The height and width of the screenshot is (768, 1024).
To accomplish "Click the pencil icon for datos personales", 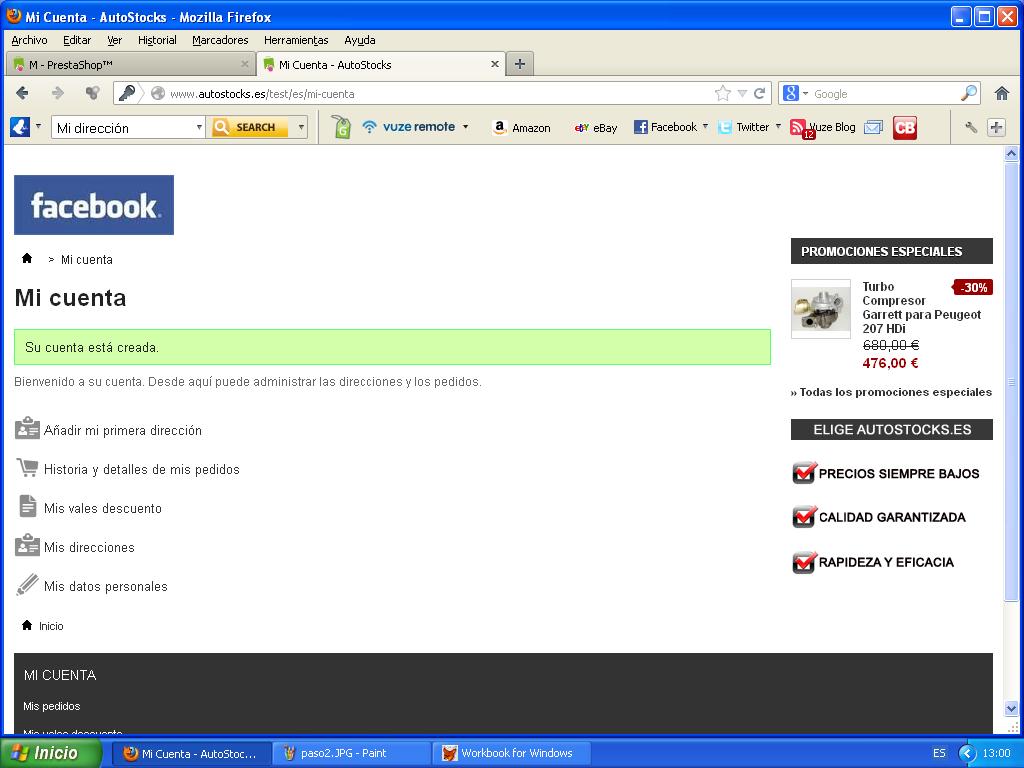I will tap(27, 584).
